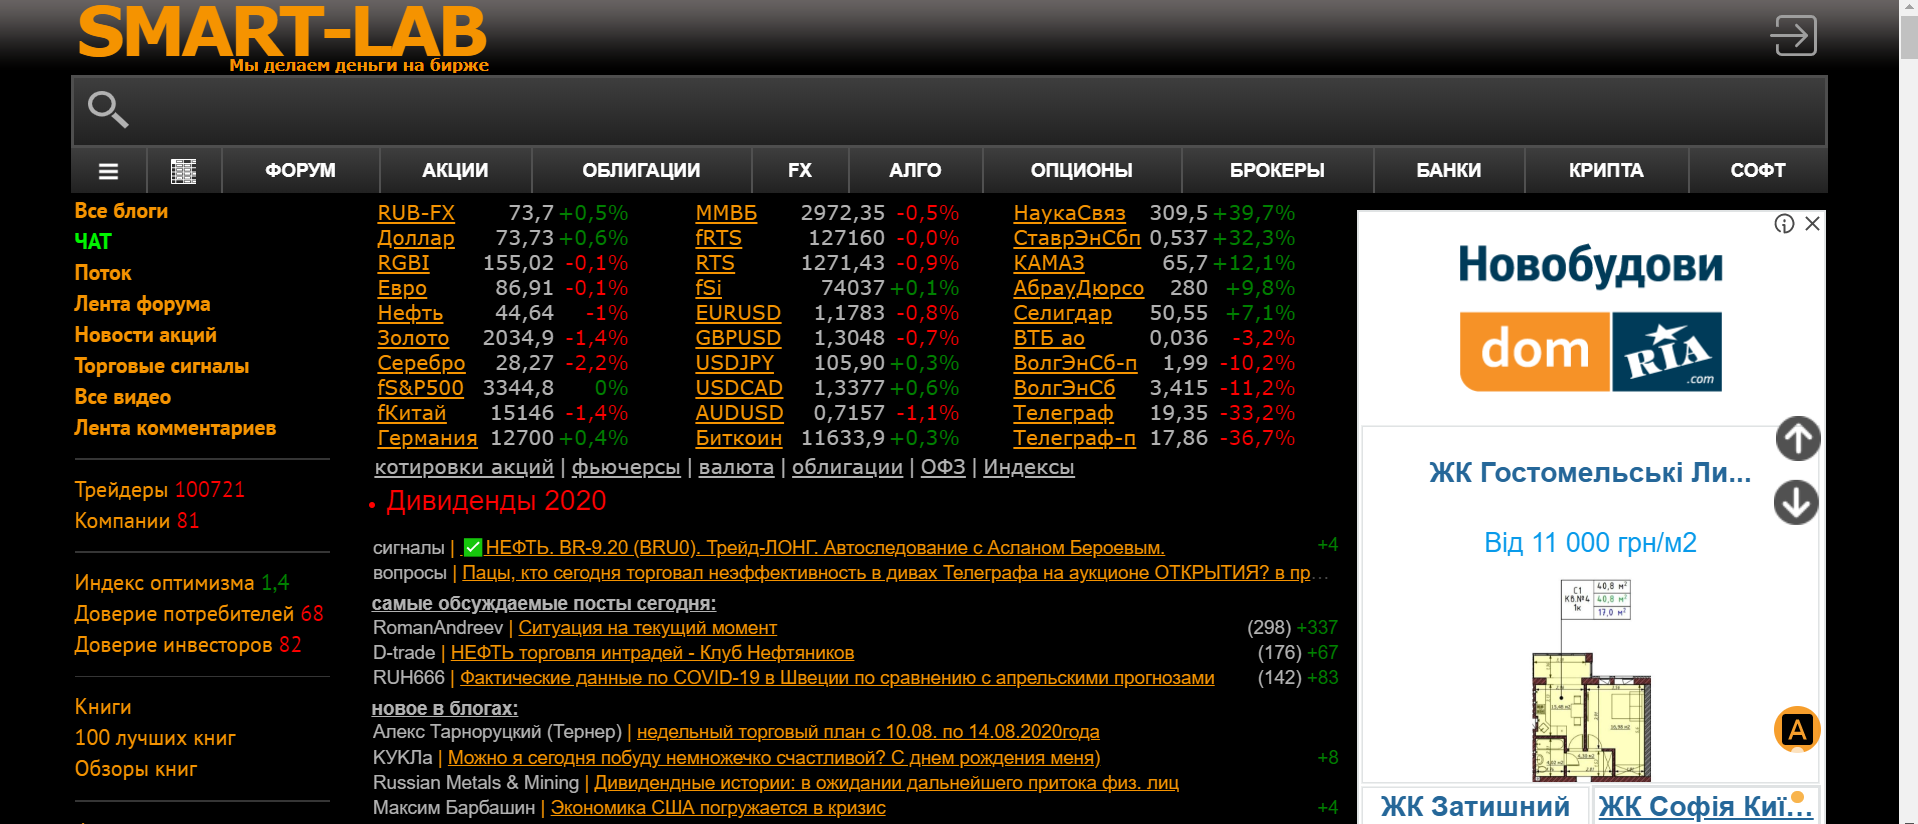Image resolution: width=1918 pixels, height=824 pixels.
Task: Click the КАМАЗ stock link
Action: point(1049,263)
